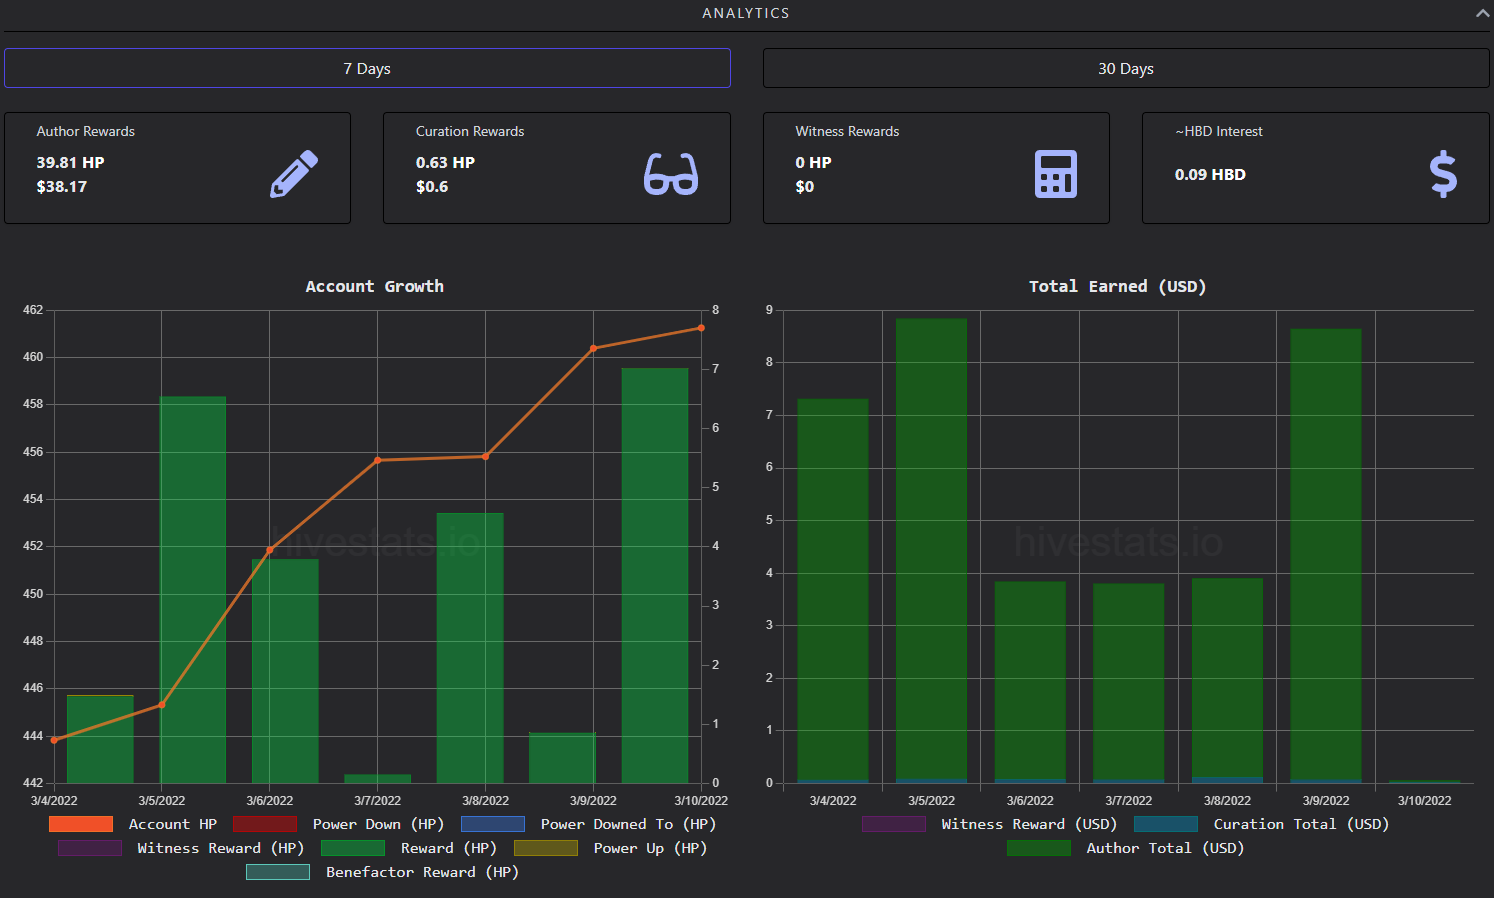Click the Power Downed To (HP) legend label

[x=628, y=824]
